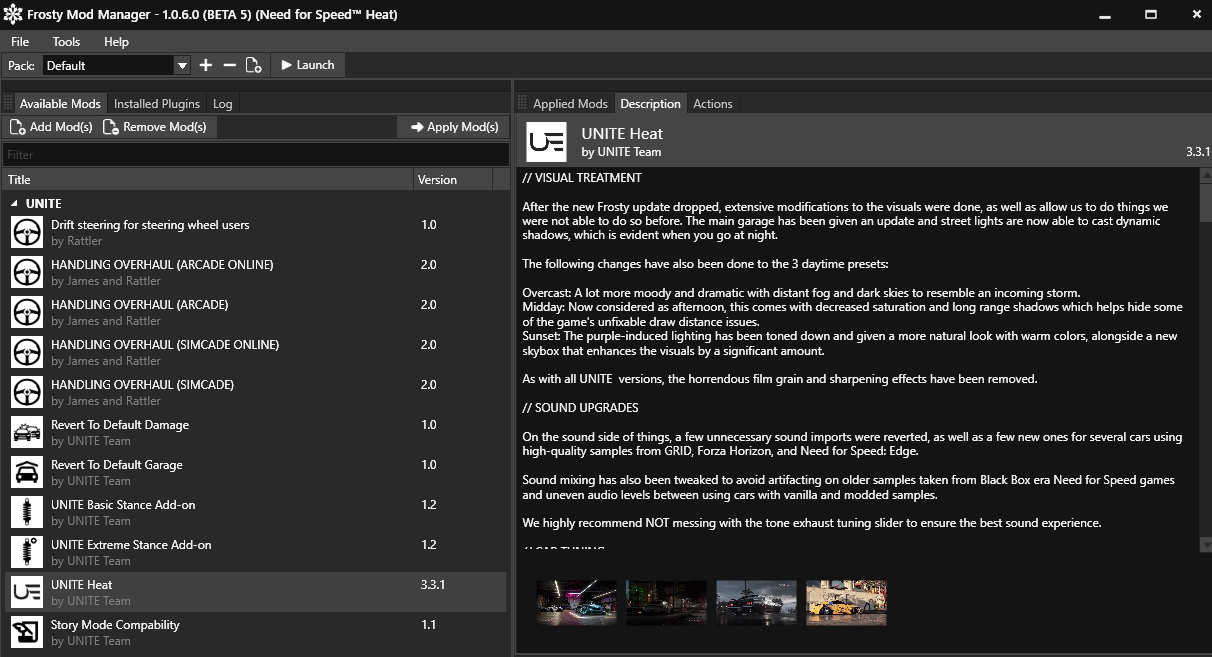
Task: Click the steering wheel icon for Drift steering mod
Action: pos(27,233)
